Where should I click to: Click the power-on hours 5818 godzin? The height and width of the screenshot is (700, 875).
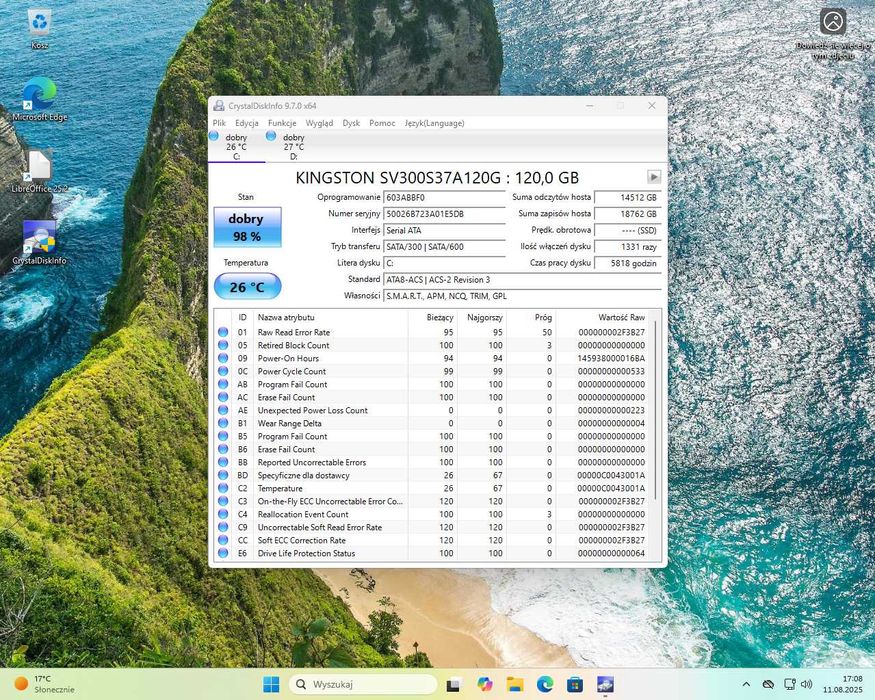[628, 263]
